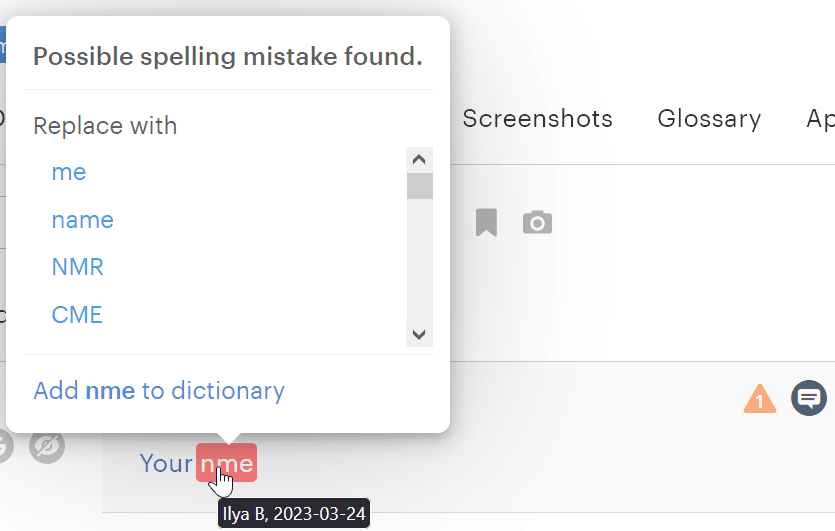
Task: Add nme to dictionary
Action: click(159, 390)
